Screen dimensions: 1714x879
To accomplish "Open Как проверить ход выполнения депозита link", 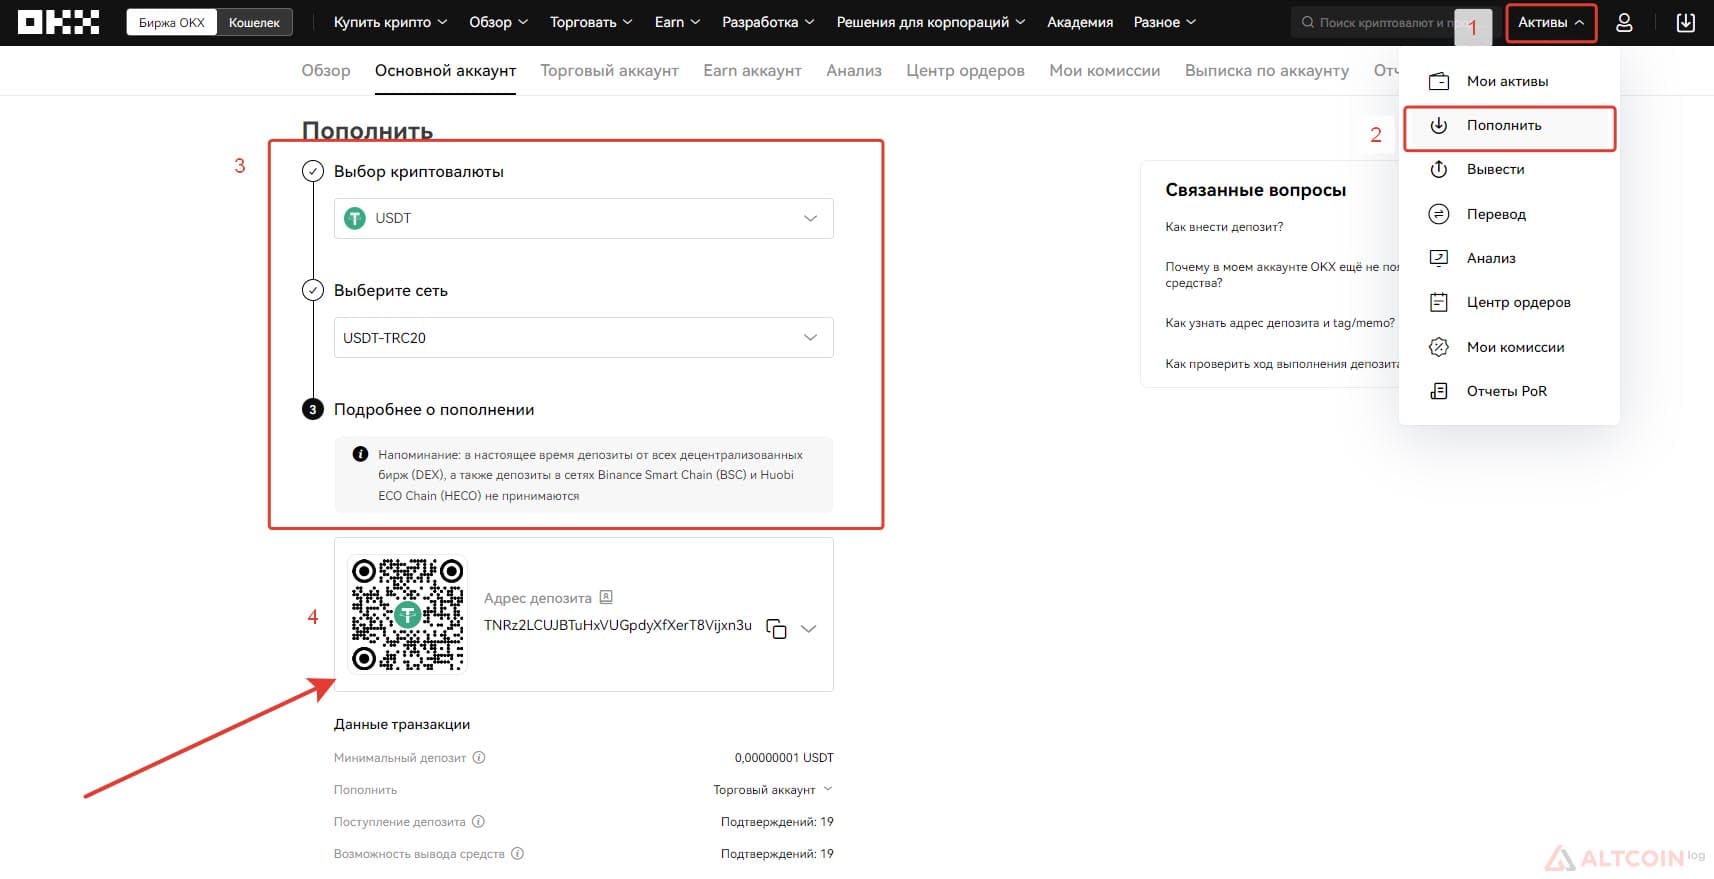I will click(x=1282, y=364).
